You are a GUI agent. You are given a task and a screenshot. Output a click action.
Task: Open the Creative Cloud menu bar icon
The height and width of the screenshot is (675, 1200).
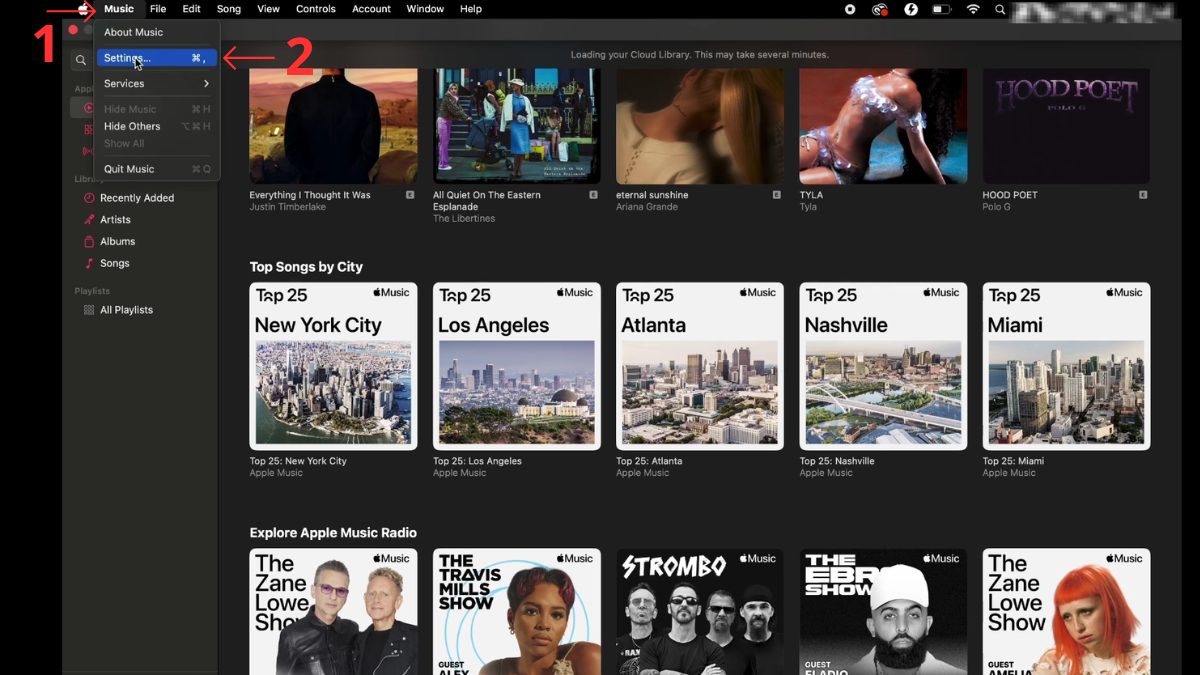[880, 9]
